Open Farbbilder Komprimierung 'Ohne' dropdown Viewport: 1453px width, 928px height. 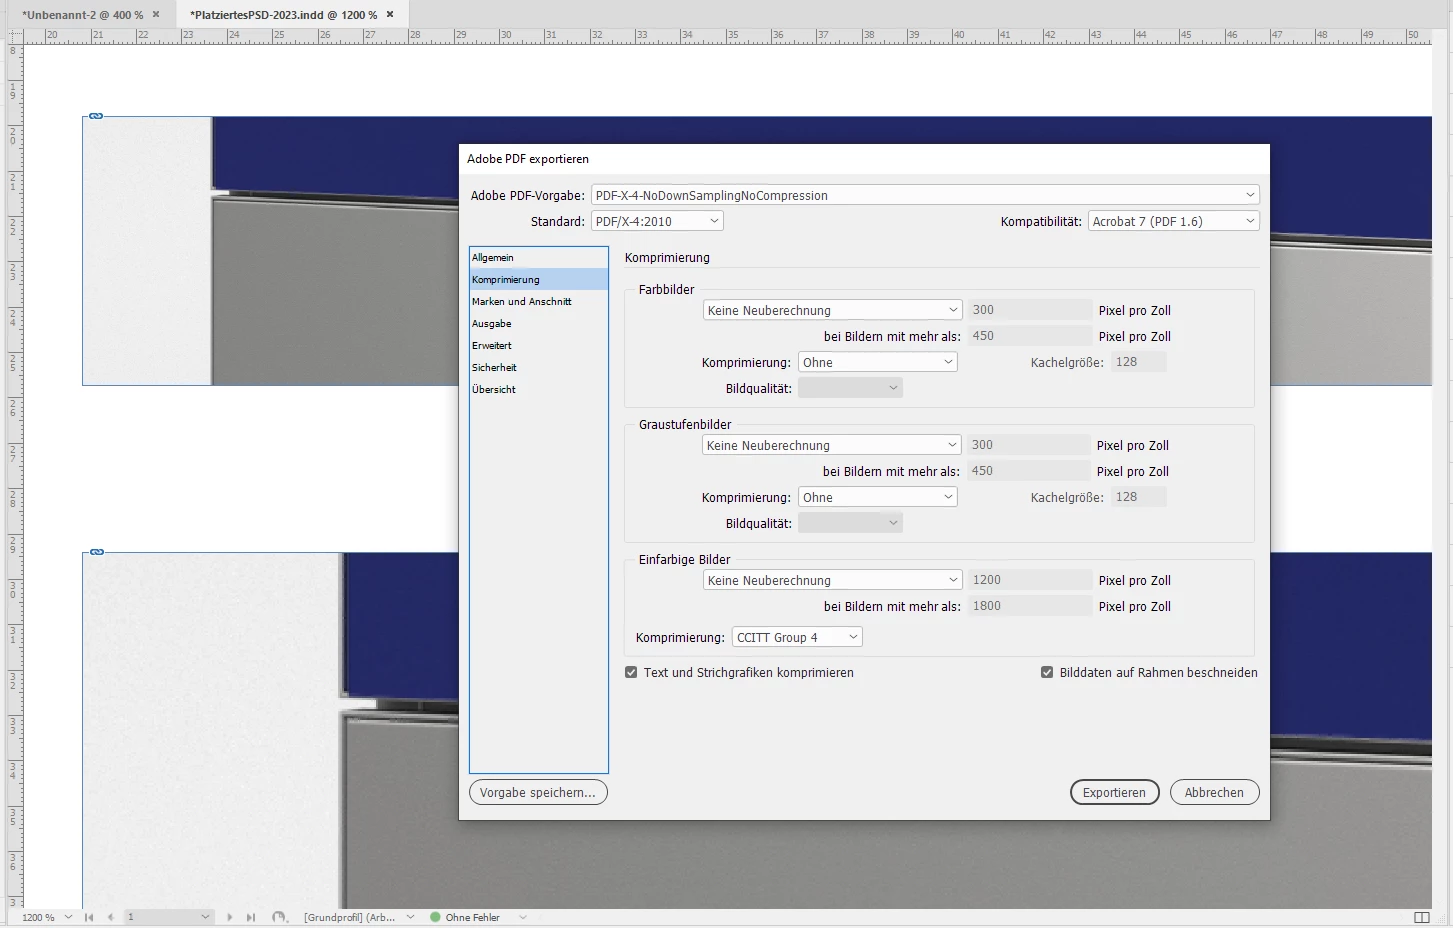[x=878, y=362]
